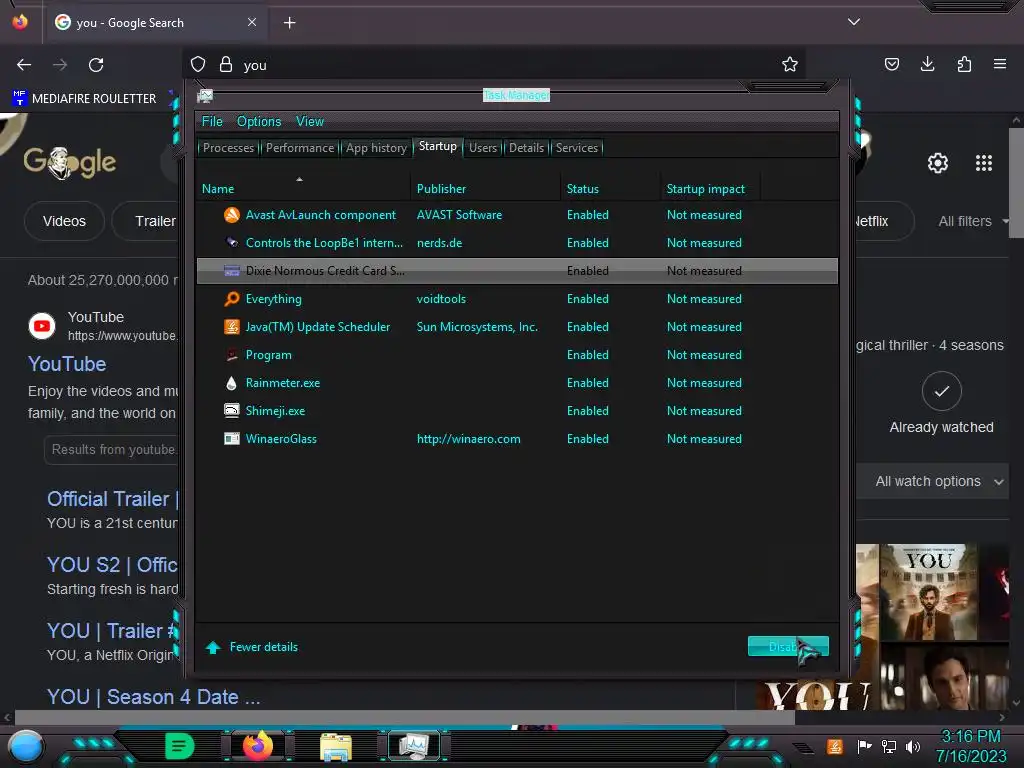
Task: Click the Shimeji.exe icon
Action: click(231, 410)
